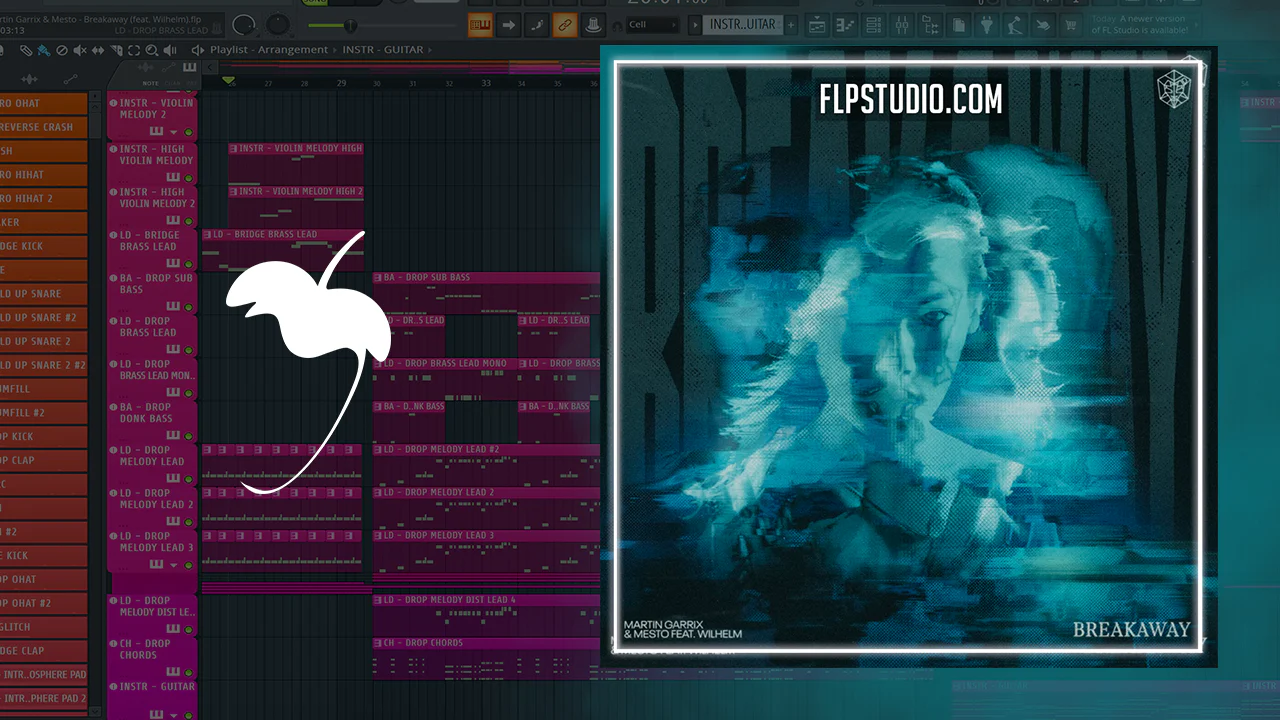Mute the LD - BRIDGE BRASS LEAD track
1280x720 pixels.
188,262
